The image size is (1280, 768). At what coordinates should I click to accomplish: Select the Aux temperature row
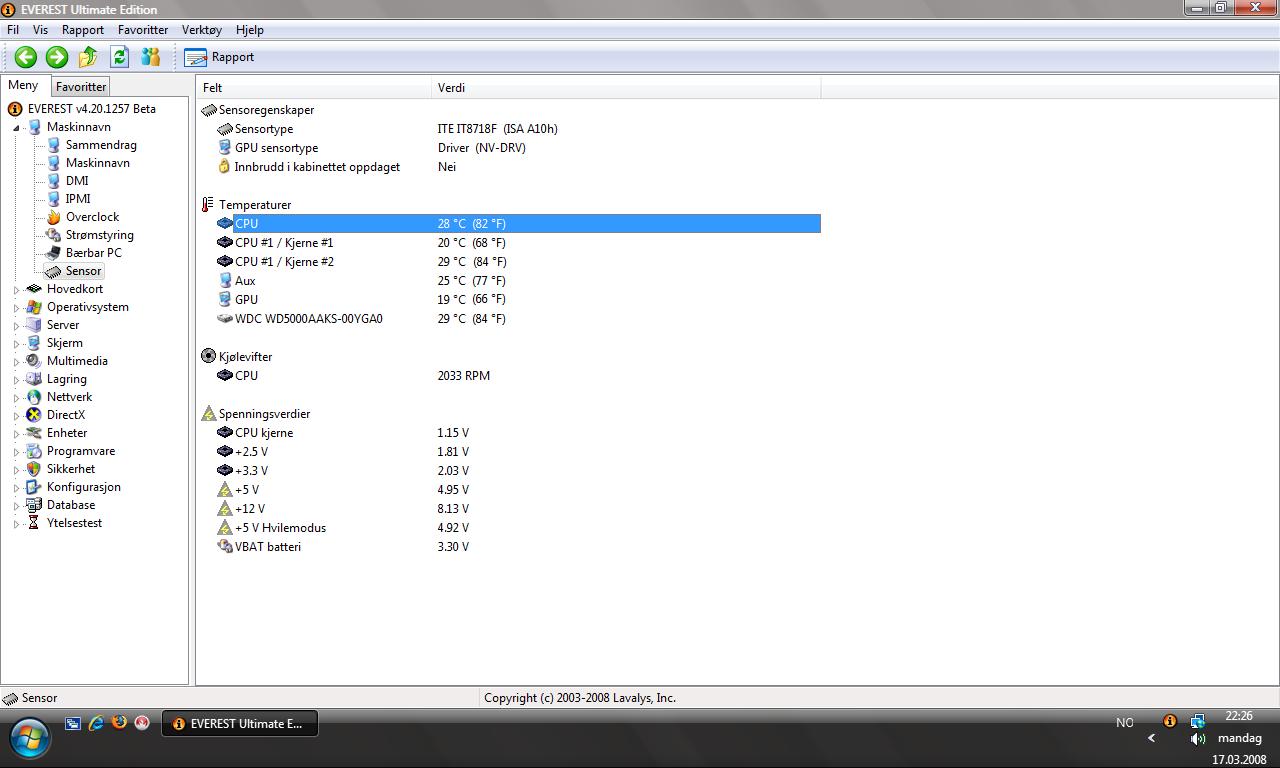509,281
